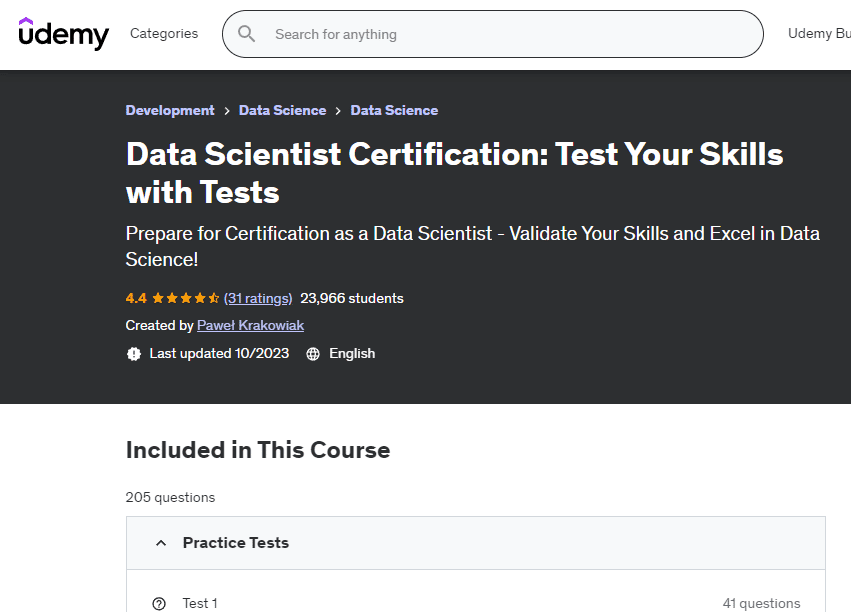Click the Practice Tests header label

[x=236, y=543]
